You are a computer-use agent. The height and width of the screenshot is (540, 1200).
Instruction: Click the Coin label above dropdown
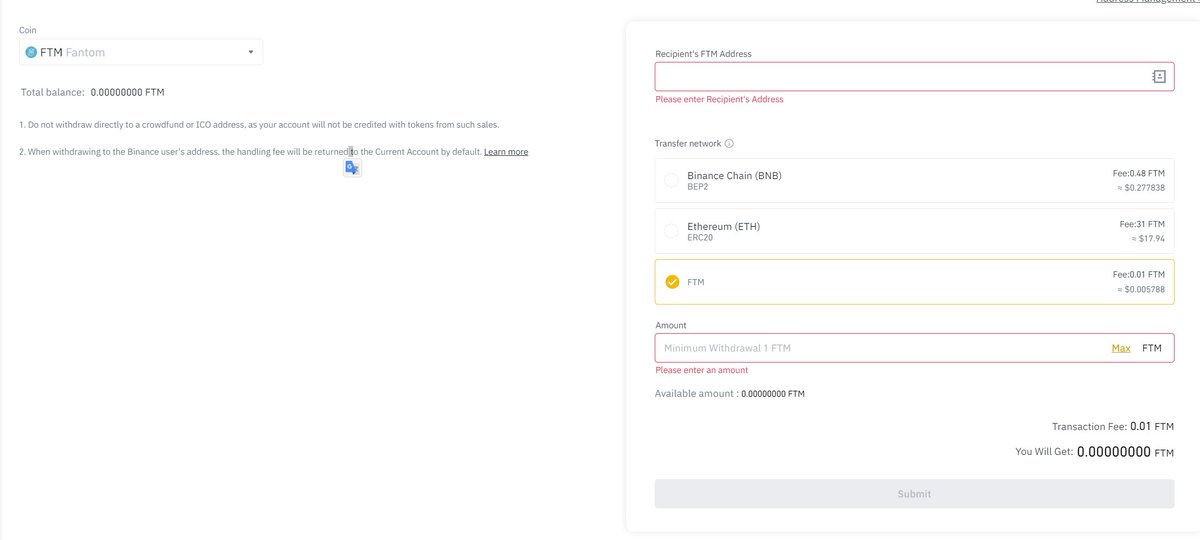[28, 30]
